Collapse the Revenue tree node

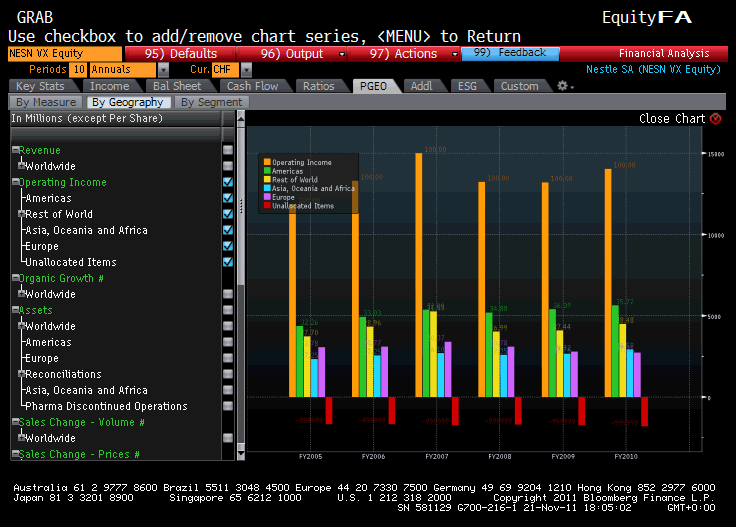(x=15, y=151)
